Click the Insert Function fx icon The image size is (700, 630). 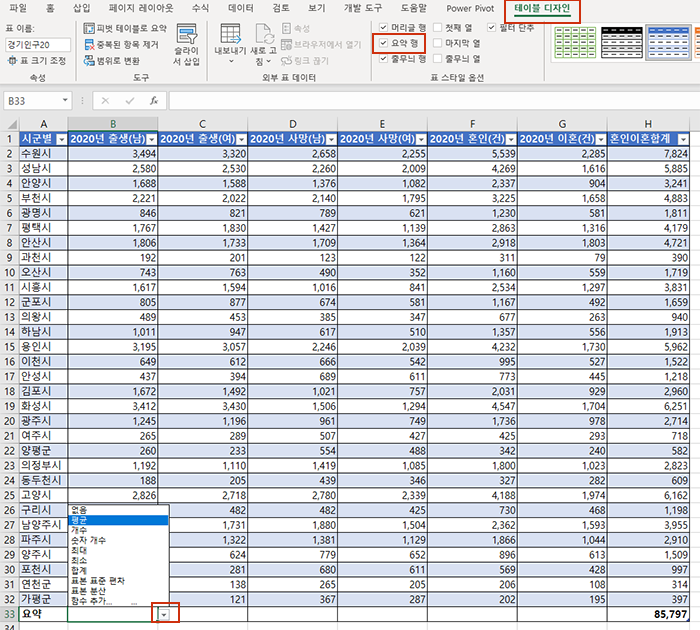(154, 101)
